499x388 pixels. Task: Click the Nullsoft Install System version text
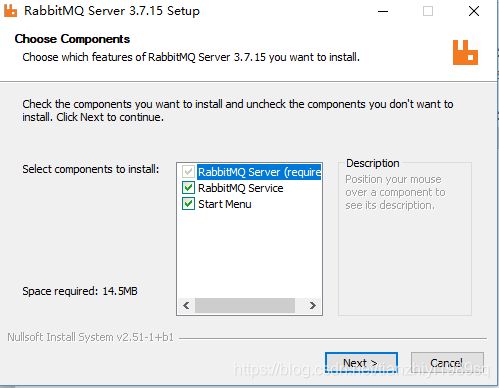(91, 337)
